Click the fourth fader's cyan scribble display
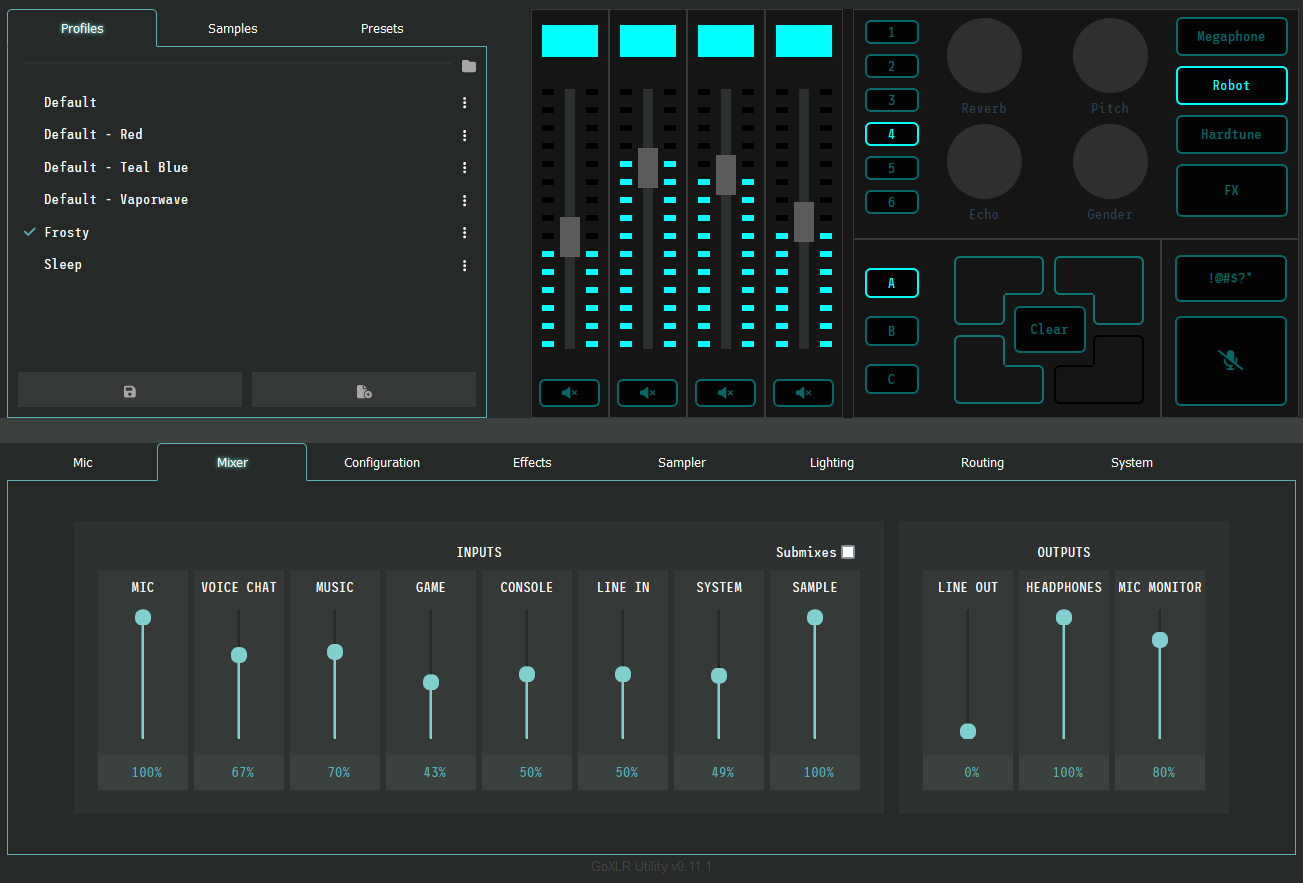The image size is (1303, 883). 804,41
